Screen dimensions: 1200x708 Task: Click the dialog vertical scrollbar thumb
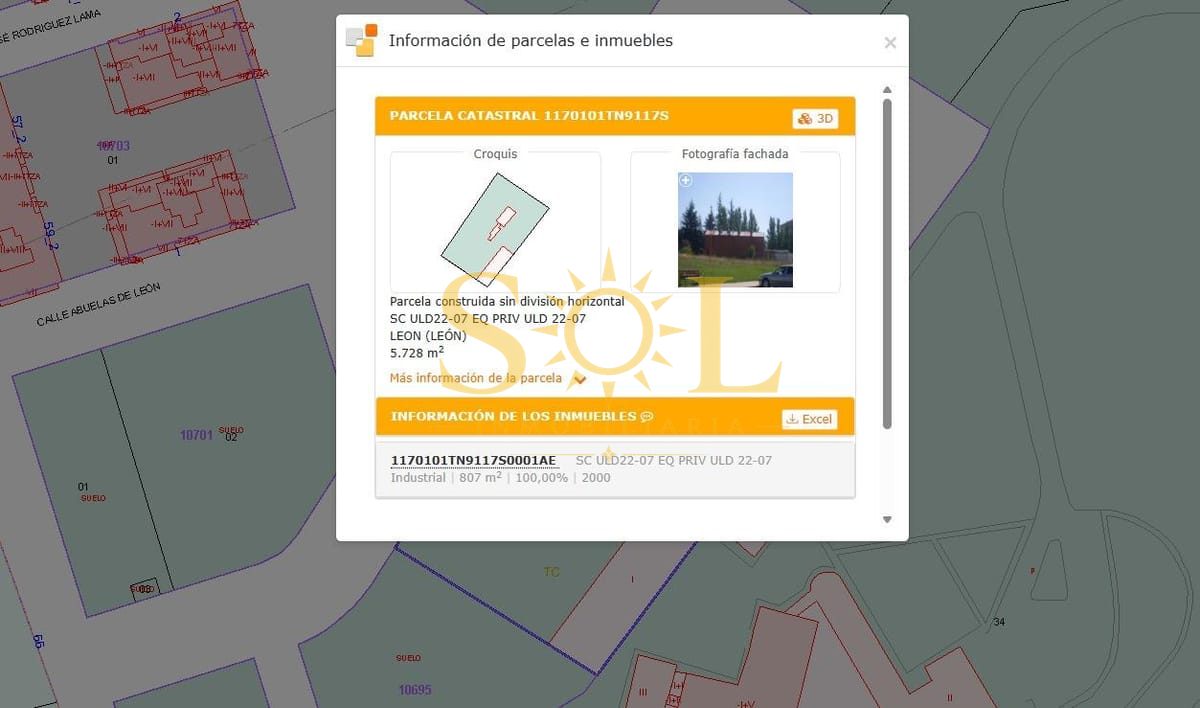pyautogui.click(x=886, y=264)
